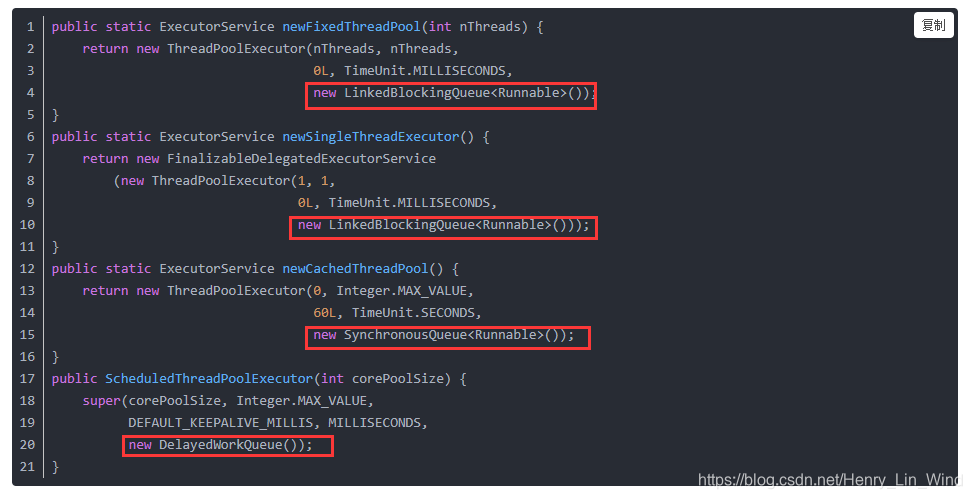Click newFixedThreadPool method name
Image resolution: width=972 pixels, height=499 pixels.
(x=352, y=27)
